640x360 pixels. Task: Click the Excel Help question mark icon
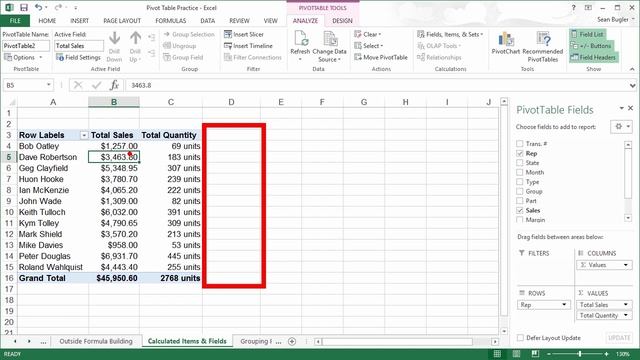click(x=573, y=8)
